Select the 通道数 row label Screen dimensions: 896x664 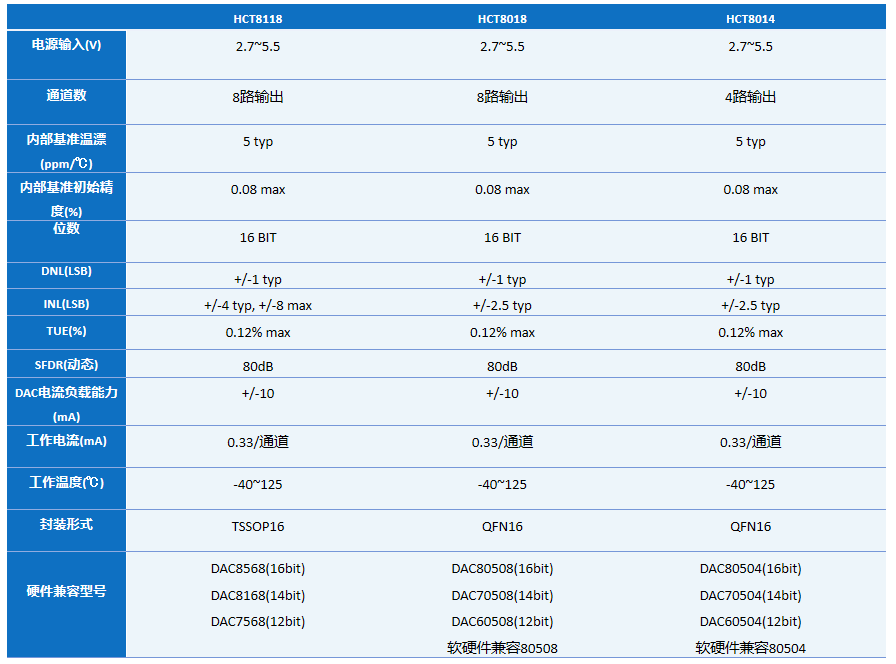(x=67, y=96)
